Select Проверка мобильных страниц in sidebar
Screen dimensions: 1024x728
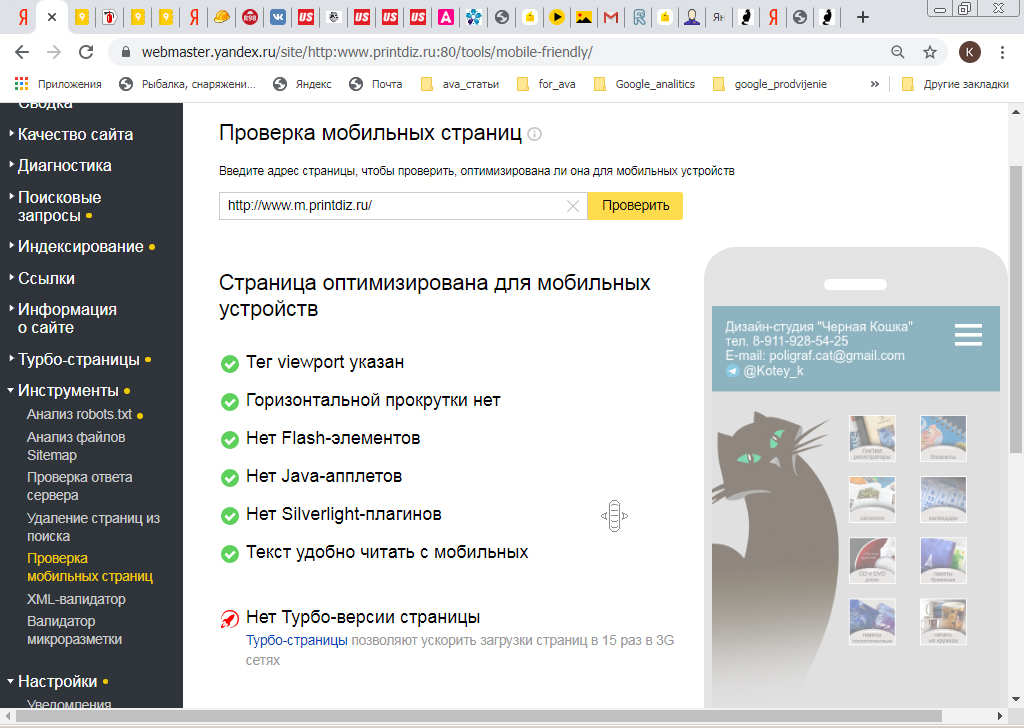point(89,567)
